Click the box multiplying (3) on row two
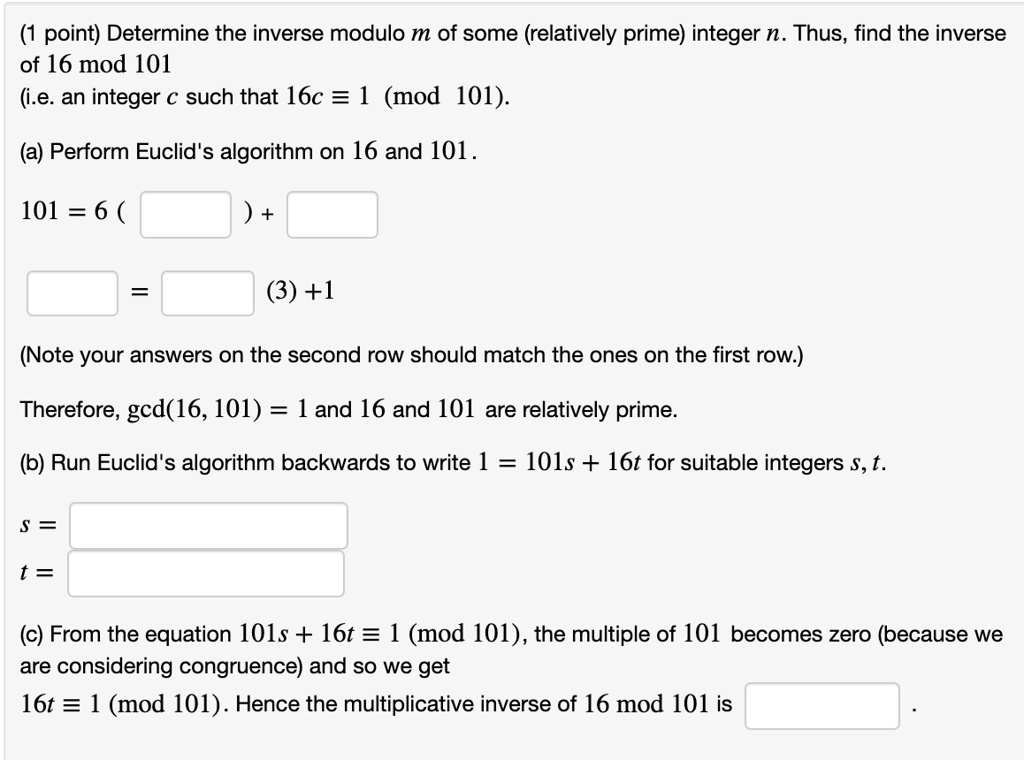1024x760 pixels. pyautogui.click(x=207, y=291)
